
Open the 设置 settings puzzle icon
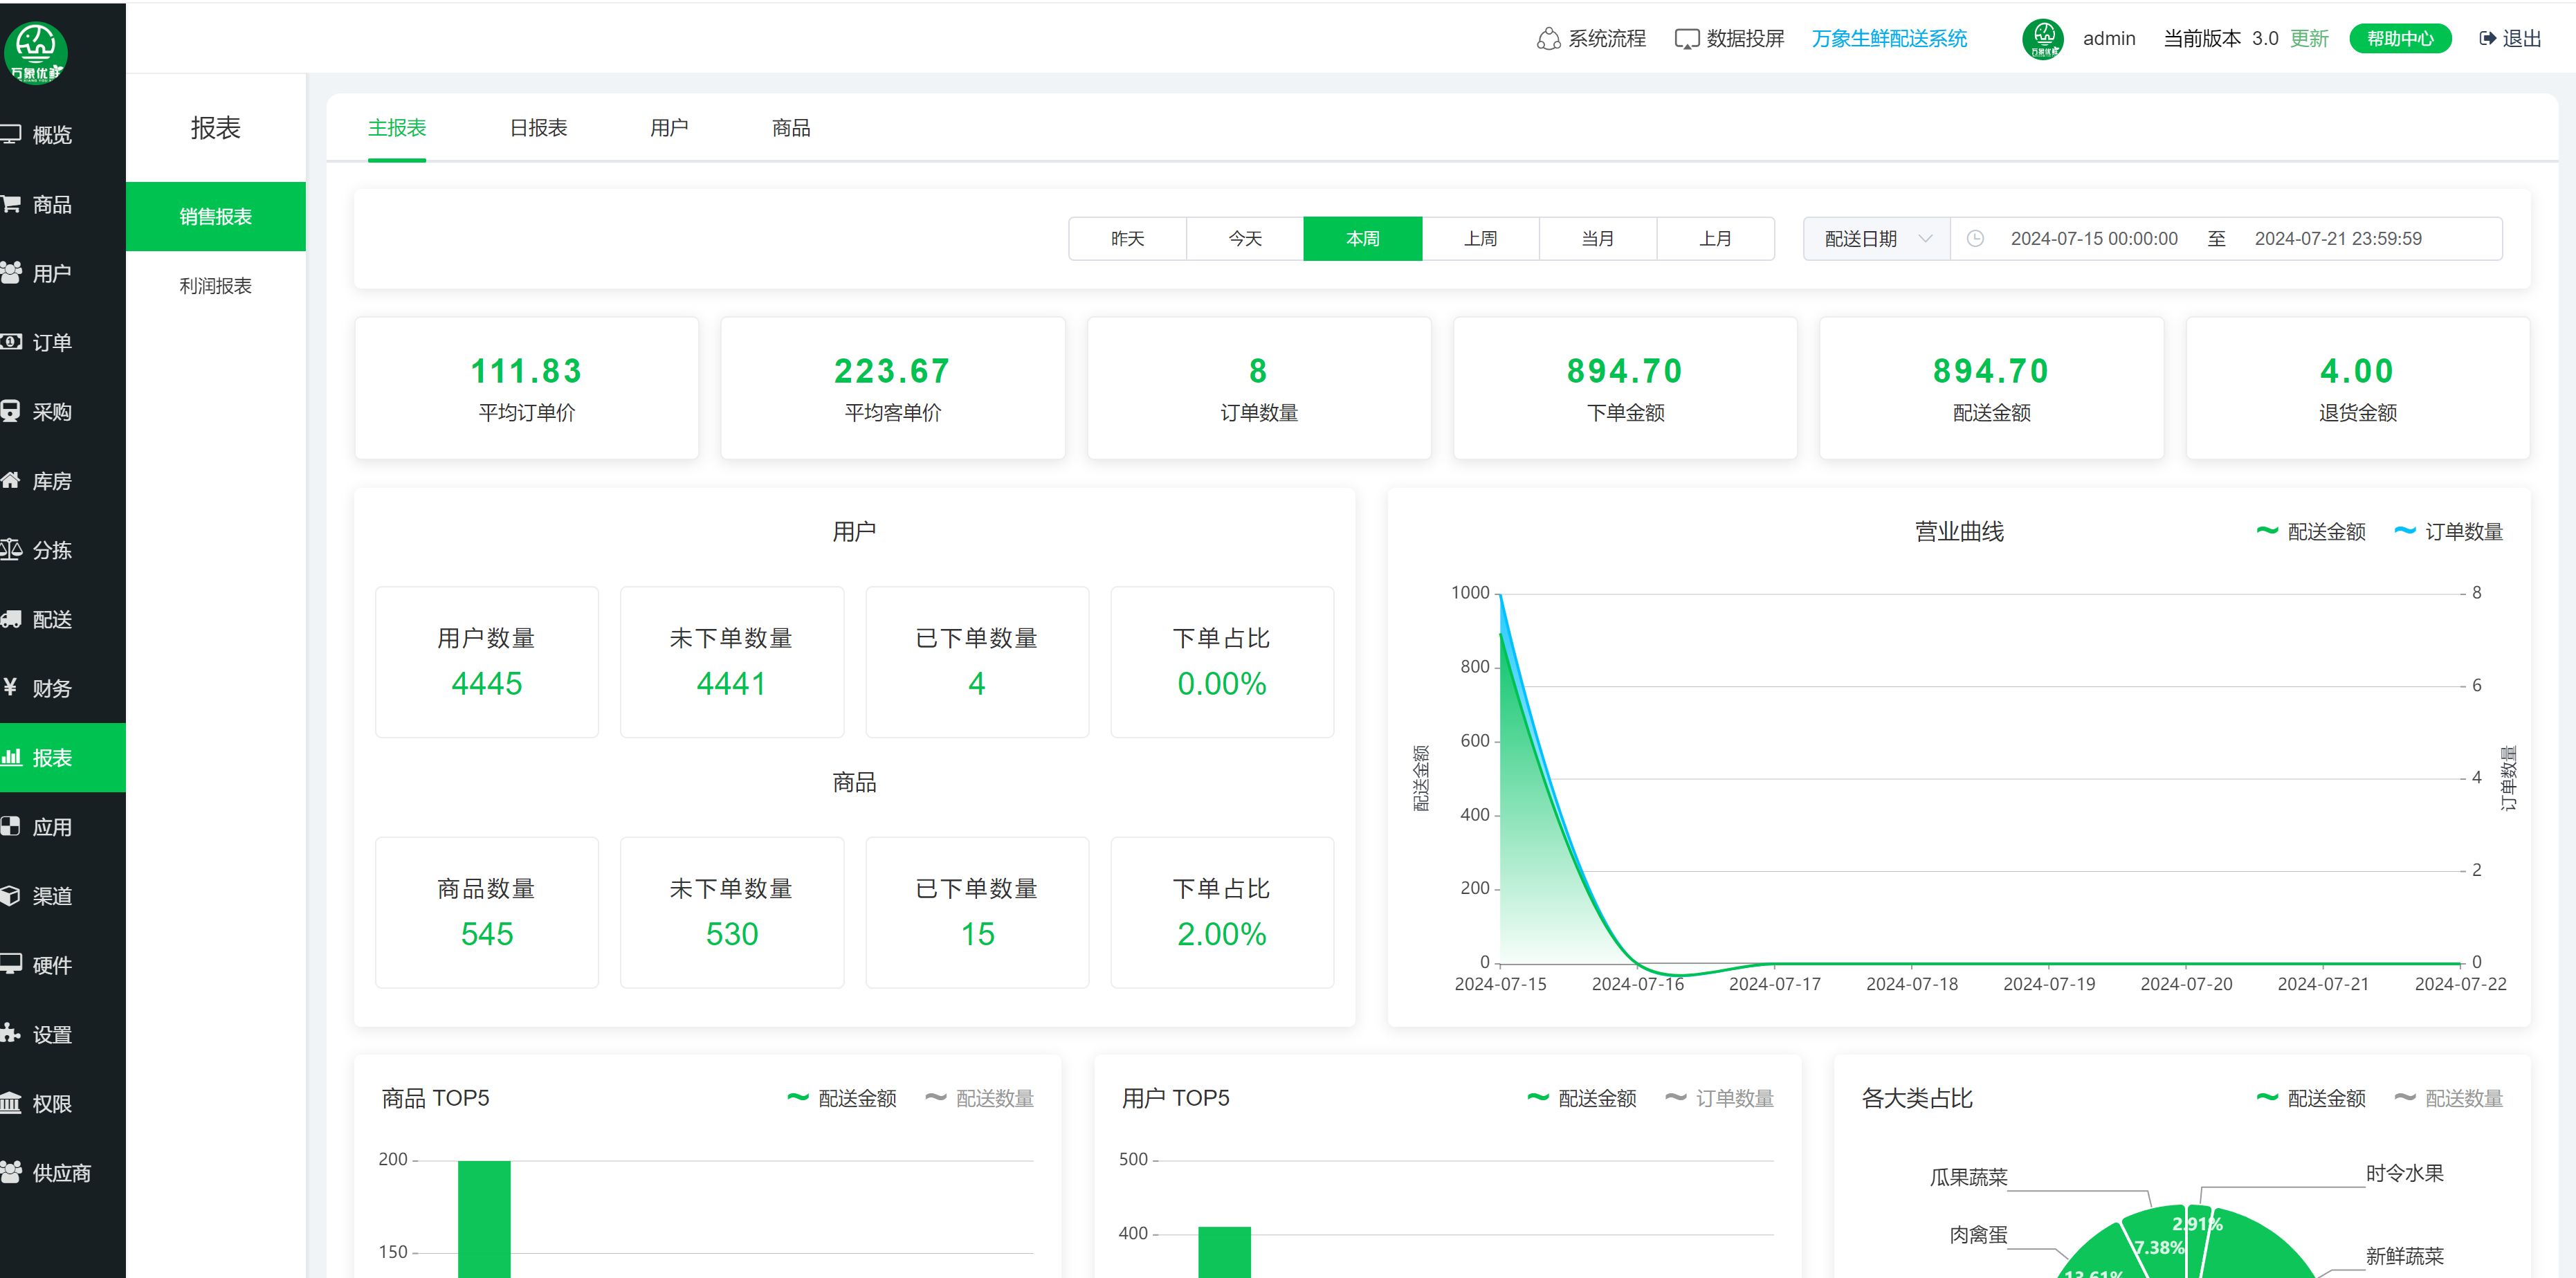click(x=10, y=1034)
